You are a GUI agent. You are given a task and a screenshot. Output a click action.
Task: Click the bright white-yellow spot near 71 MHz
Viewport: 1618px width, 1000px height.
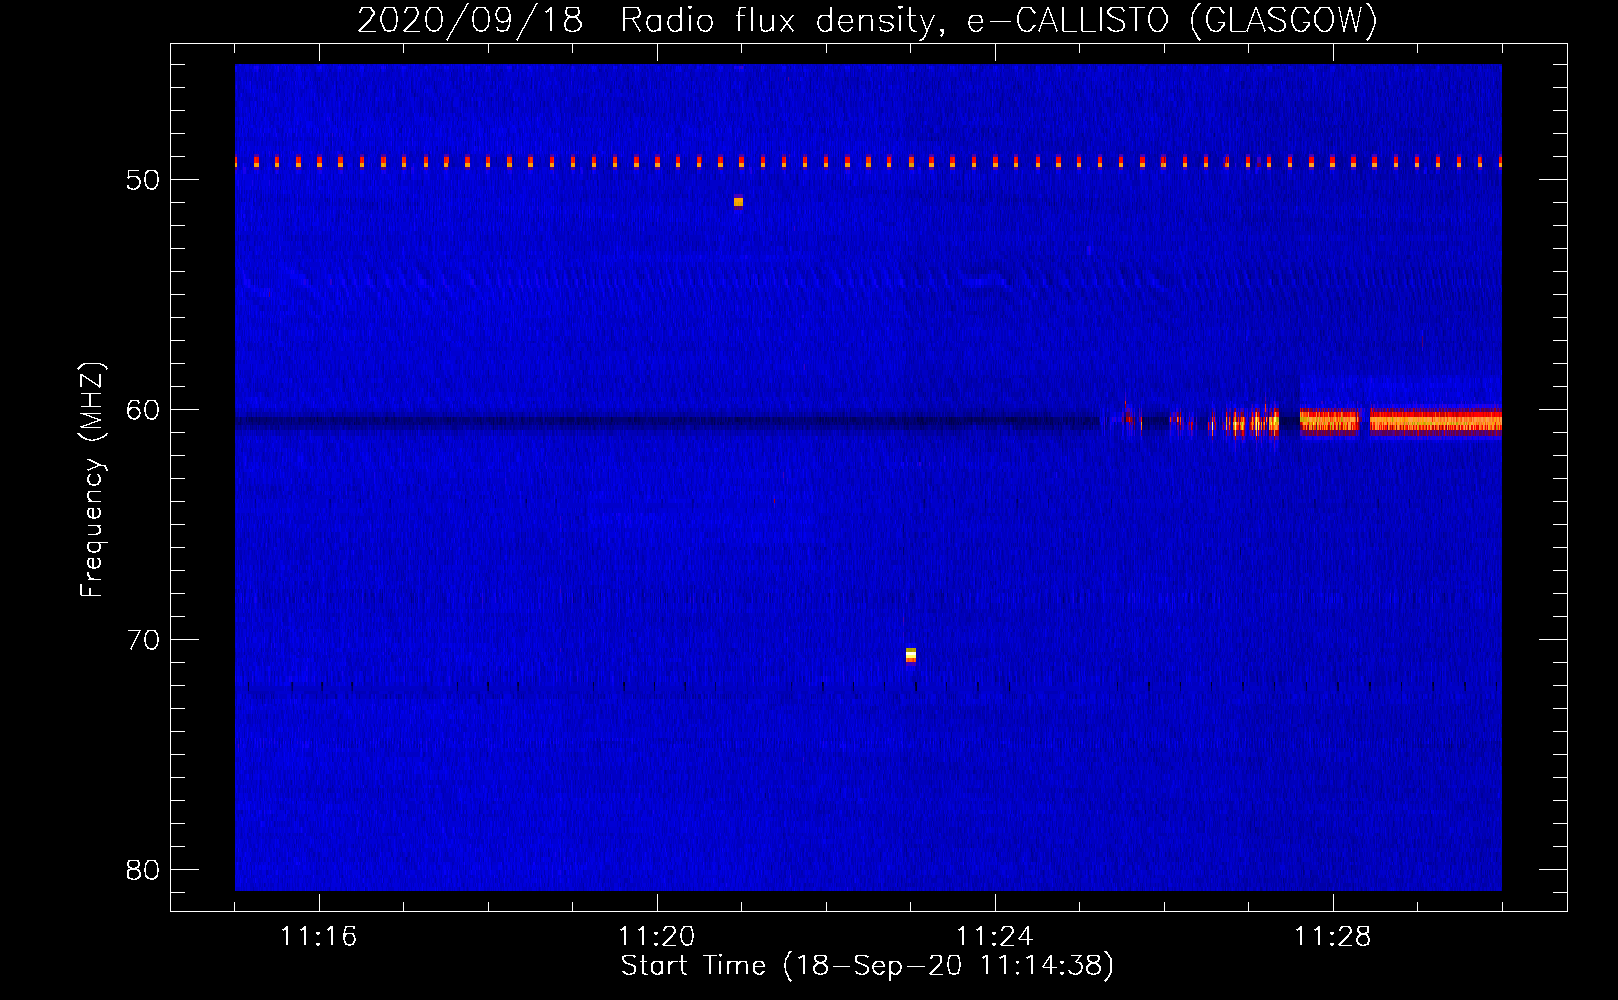click(x=910, y=655)
